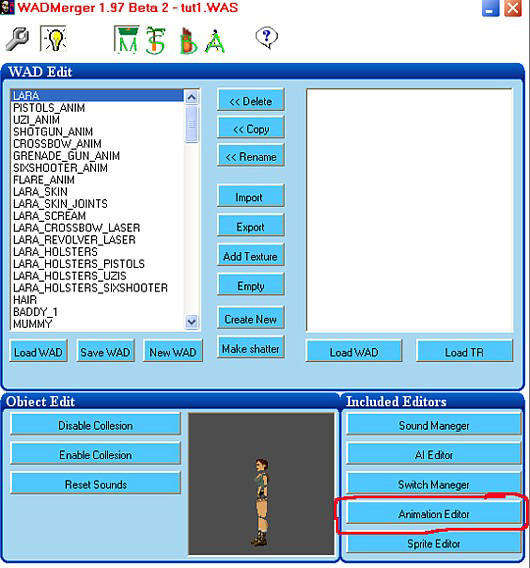Open the green M tool icon
This screenshot has width=530, height=568.
coord(126,40)
